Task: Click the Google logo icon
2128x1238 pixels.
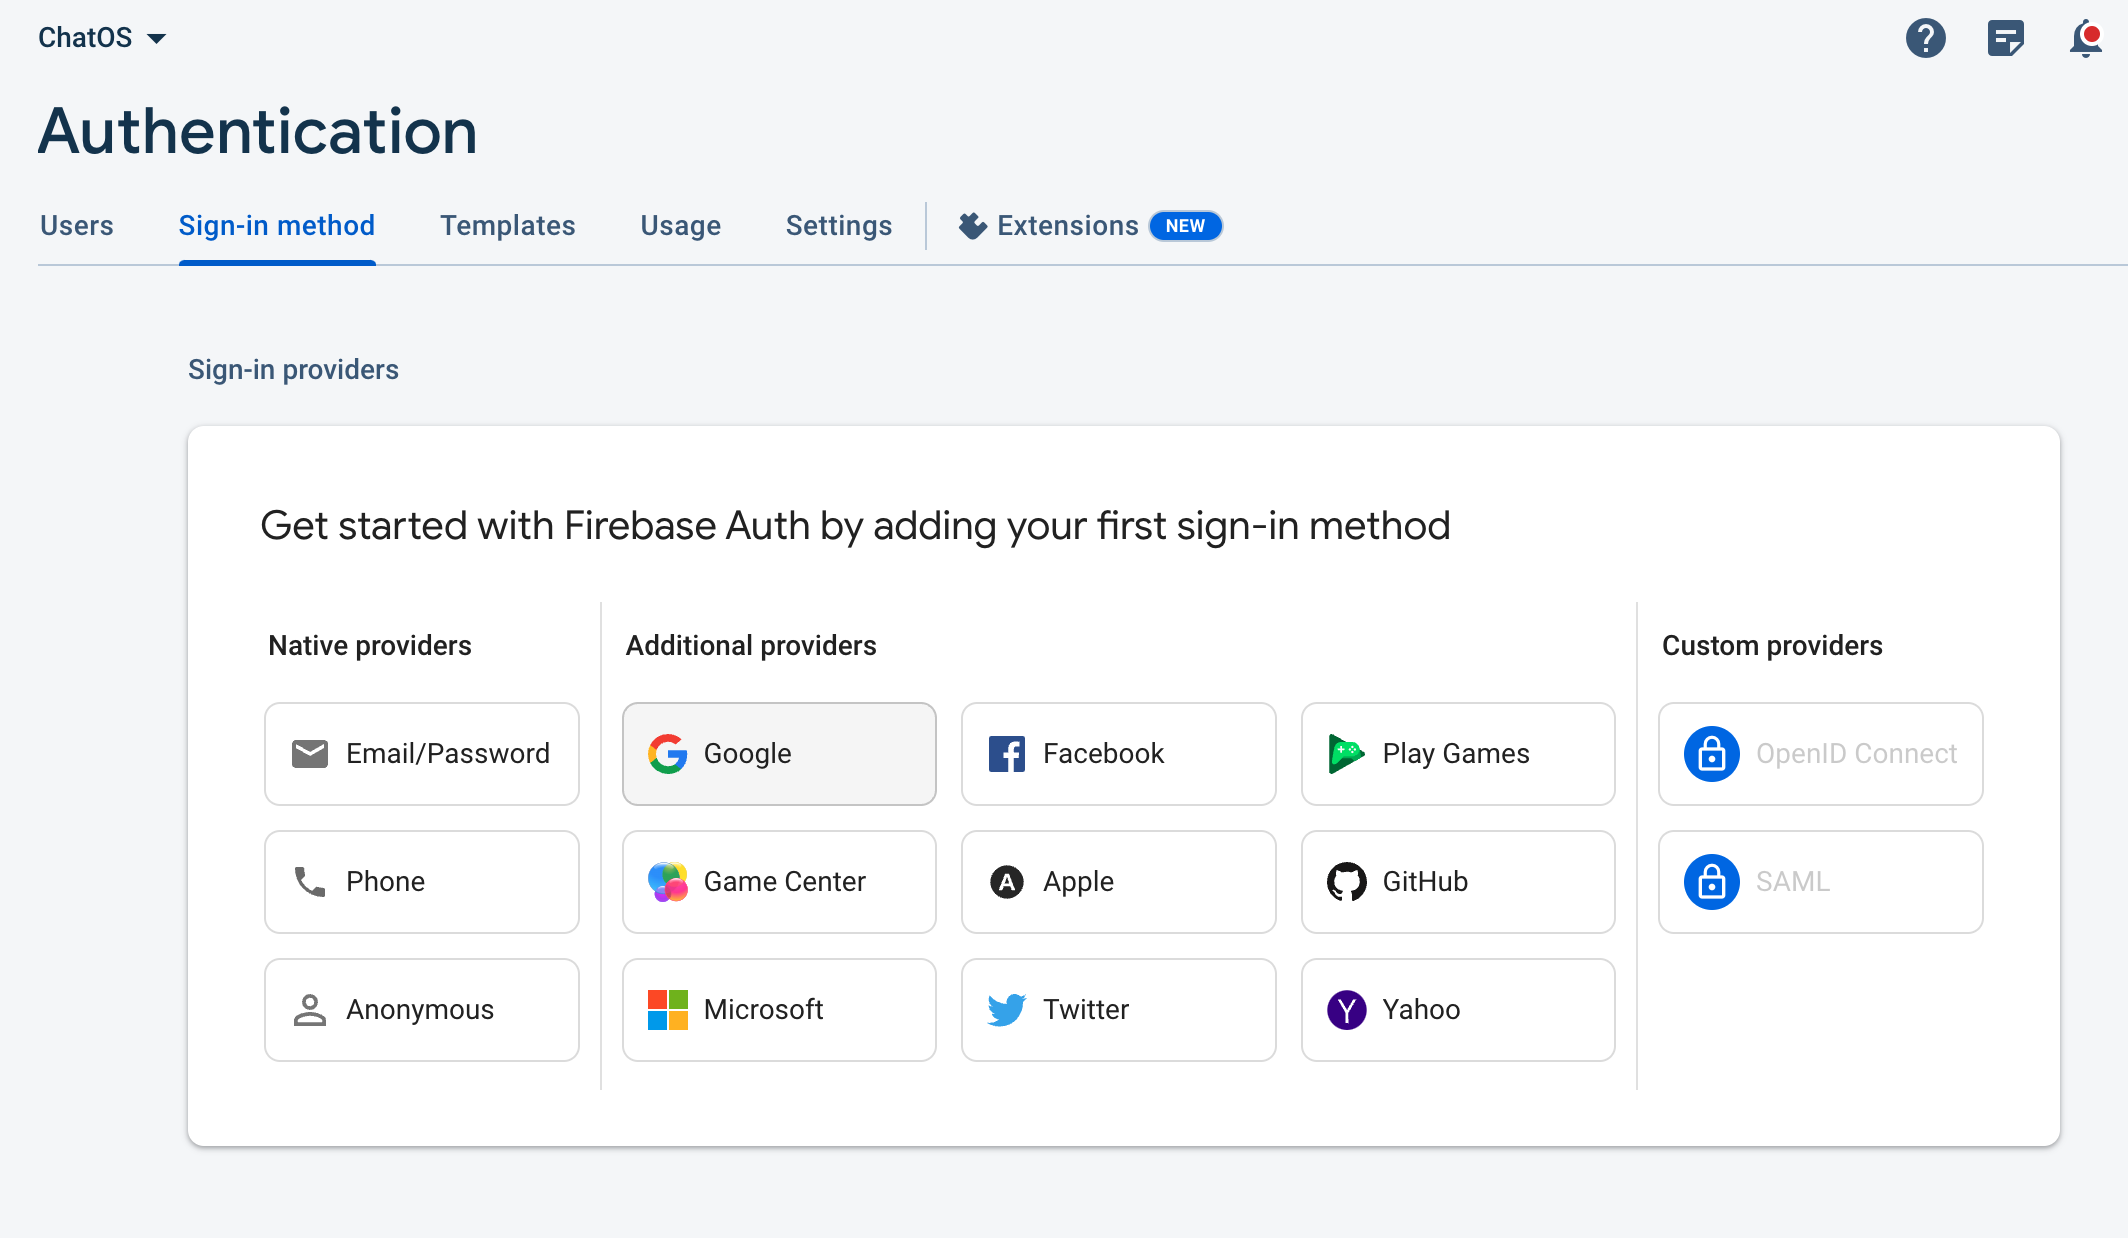Action: (x=667, y=754)
